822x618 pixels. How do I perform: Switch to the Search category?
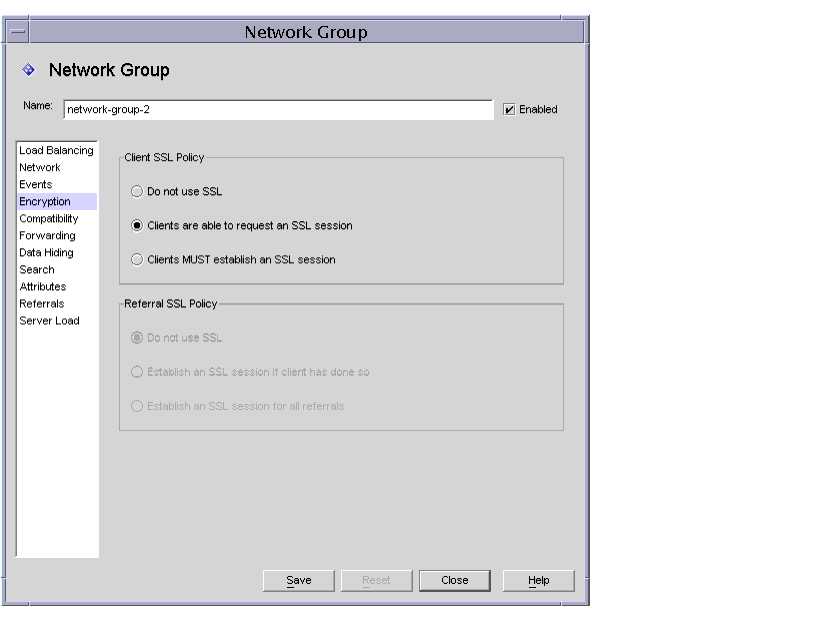[x=37, y=269]
